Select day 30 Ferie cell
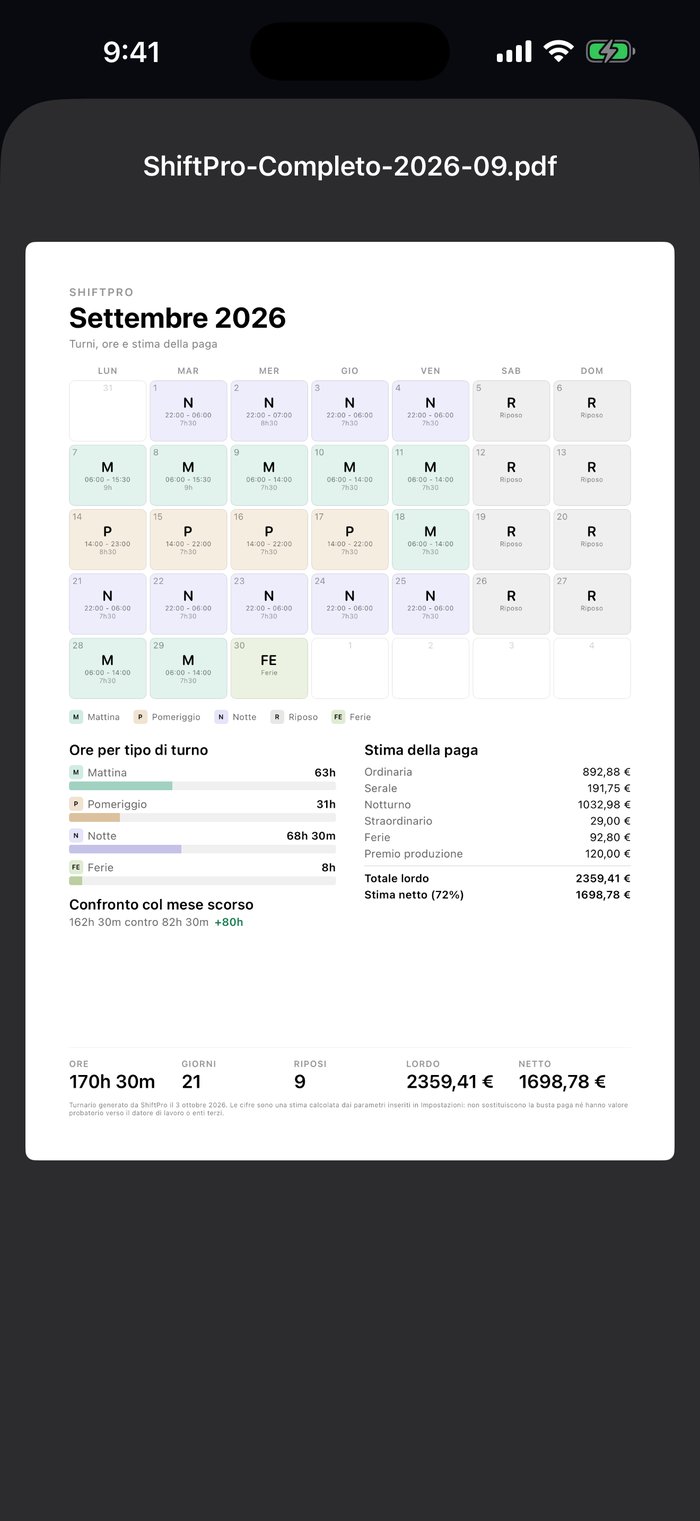700x1521 pixels. pyautogui.click(x=269, y=668)
